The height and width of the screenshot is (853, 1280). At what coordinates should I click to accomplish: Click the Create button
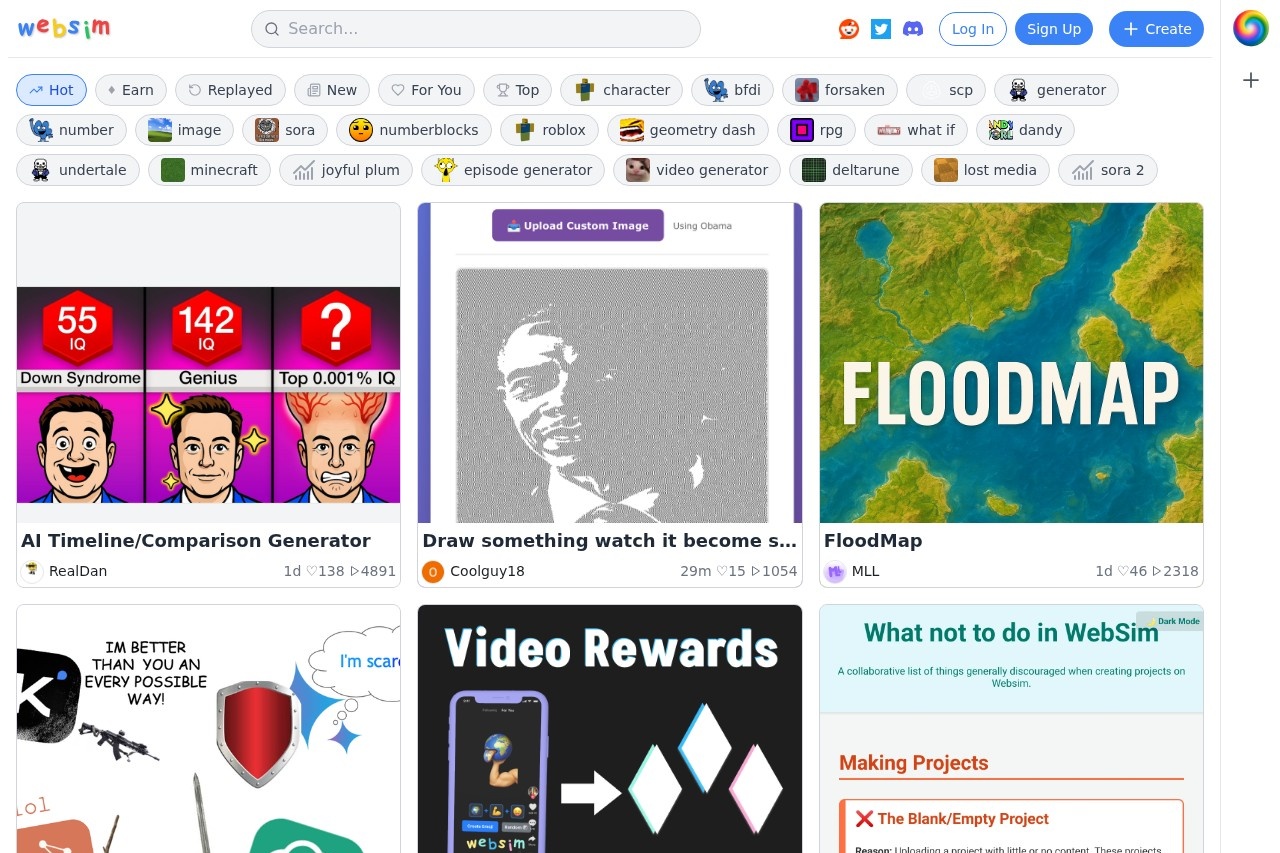pyautogui.click(x=1156, y=29)
